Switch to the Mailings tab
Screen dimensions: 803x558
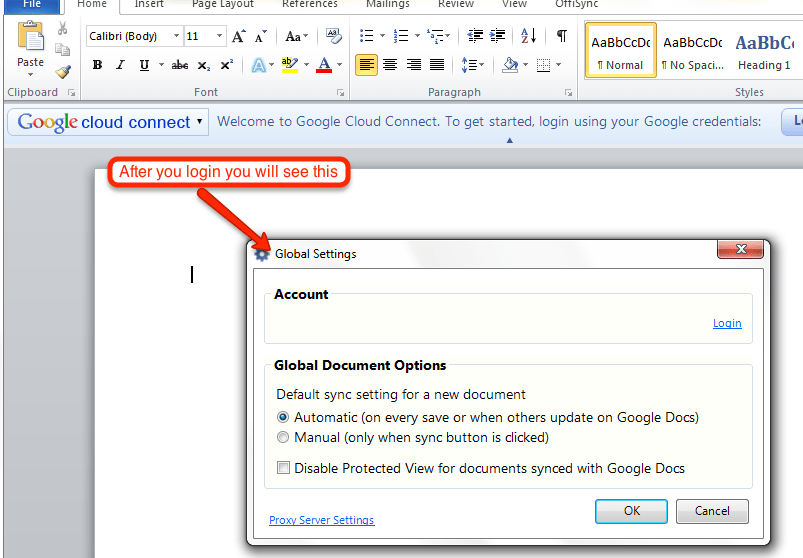coord(388,4)
